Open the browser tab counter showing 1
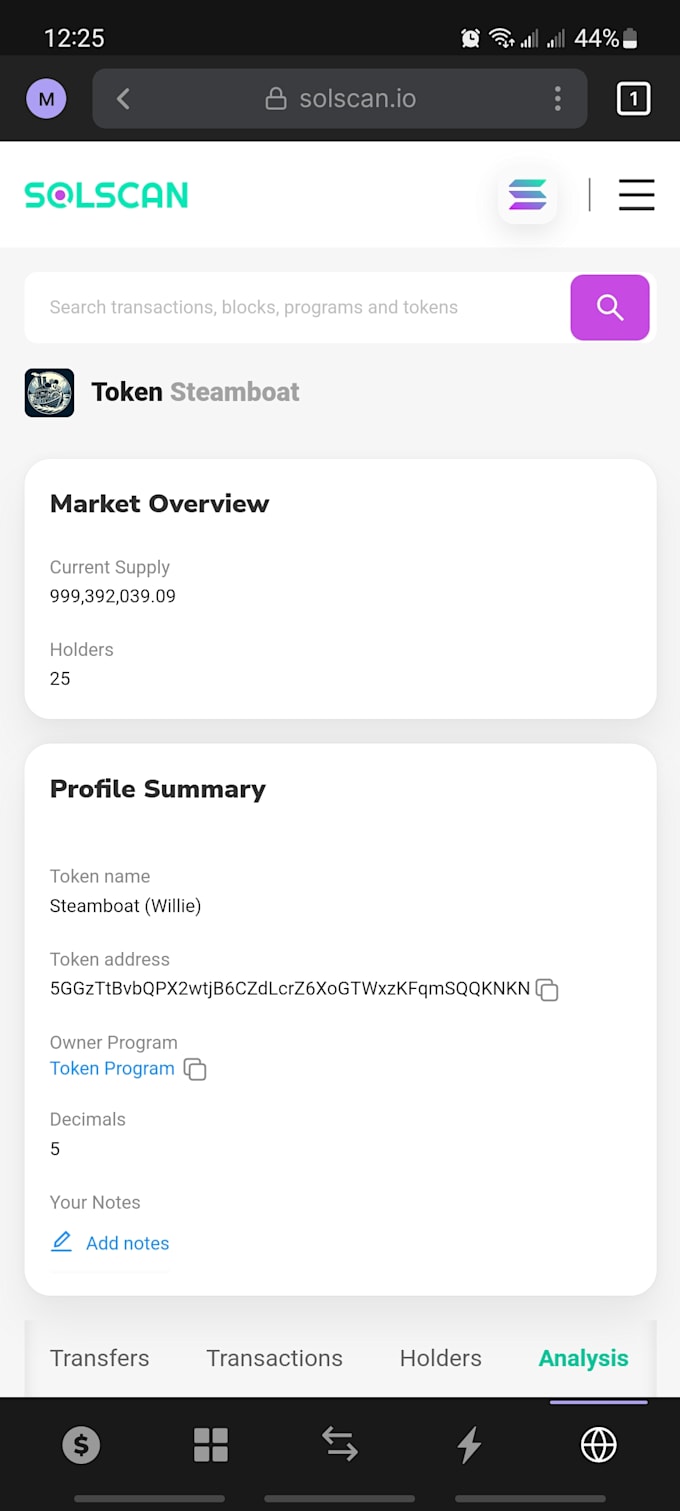The image size is (680, 1511). 633,98
